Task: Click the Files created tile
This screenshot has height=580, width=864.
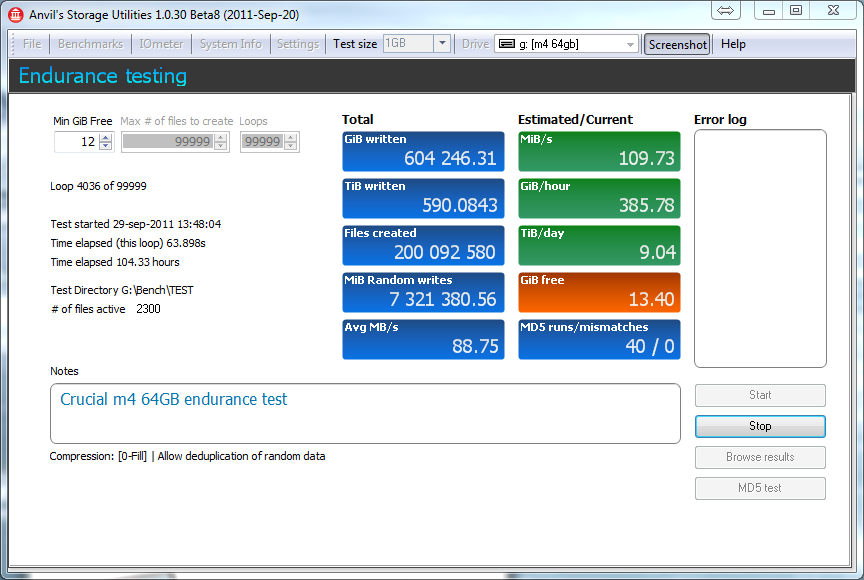Action: pyautogui.click(x=423, y=245)
